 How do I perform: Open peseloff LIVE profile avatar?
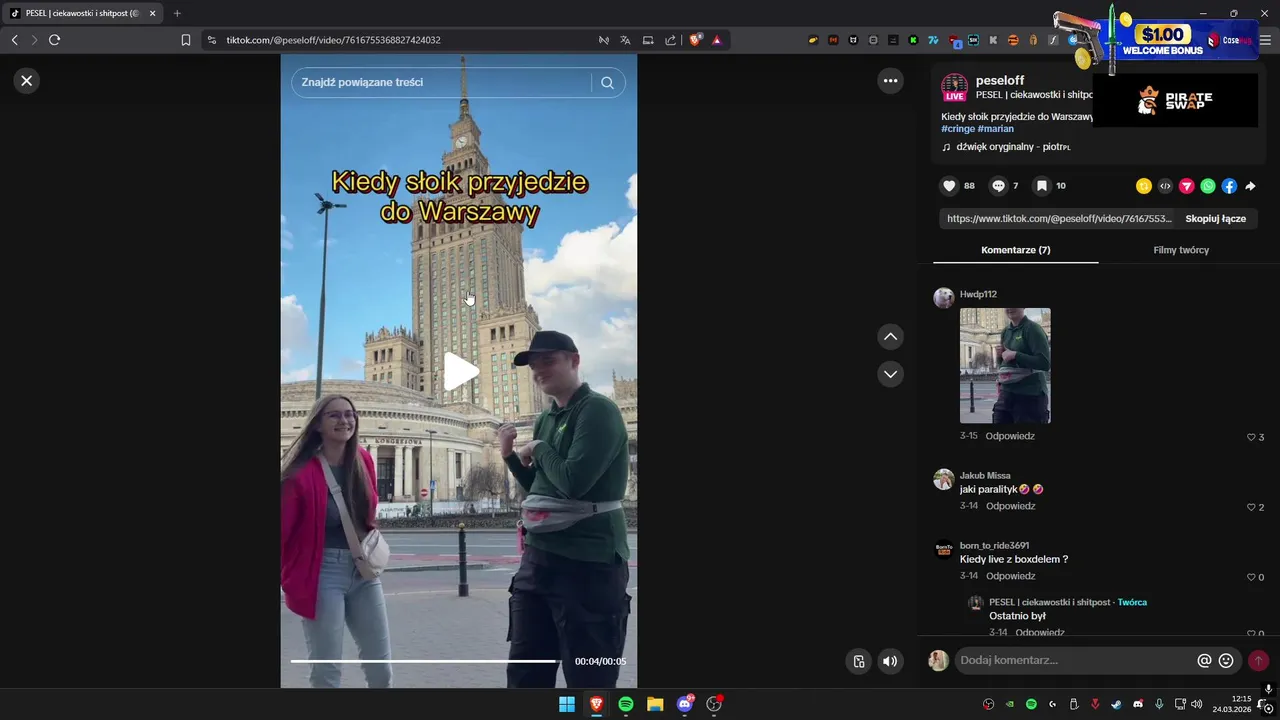click(955, 87)
